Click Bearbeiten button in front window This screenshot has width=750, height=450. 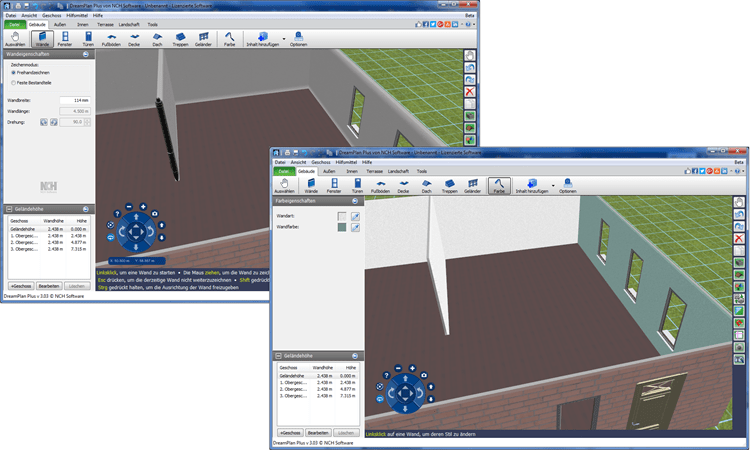click(318, 432)
